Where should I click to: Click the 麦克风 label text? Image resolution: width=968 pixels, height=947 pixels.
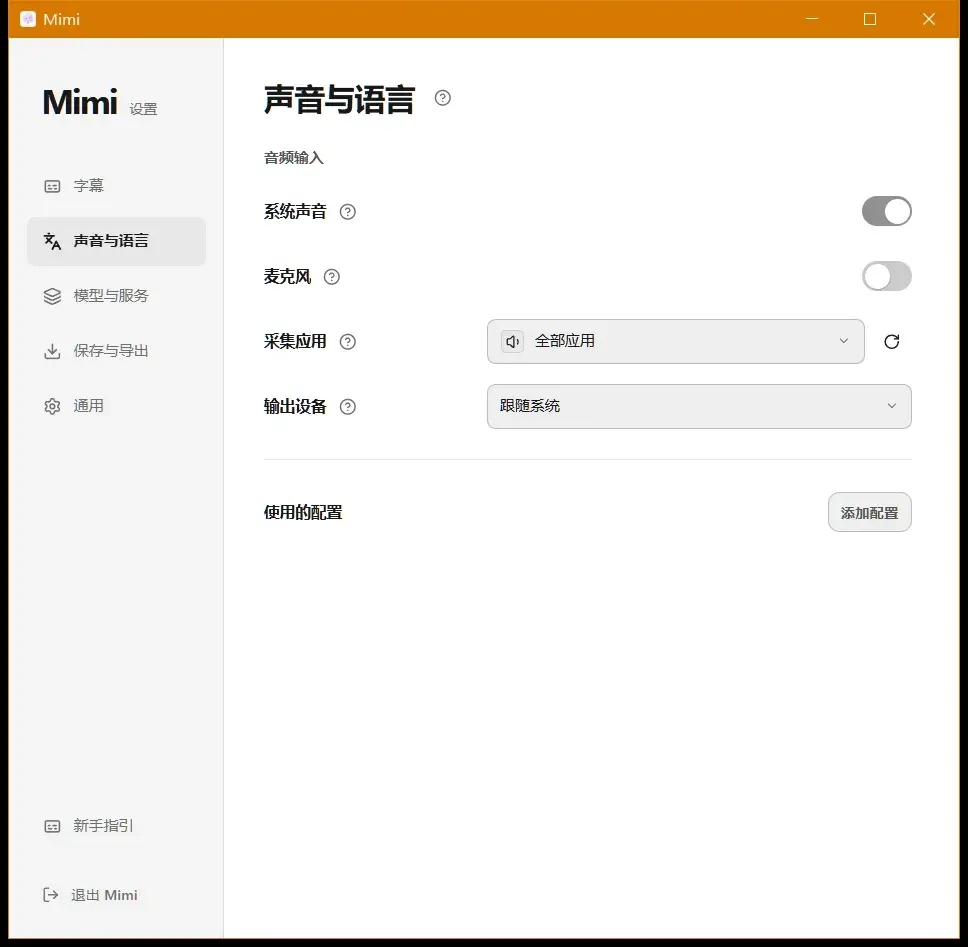click(x=287, y=277)
